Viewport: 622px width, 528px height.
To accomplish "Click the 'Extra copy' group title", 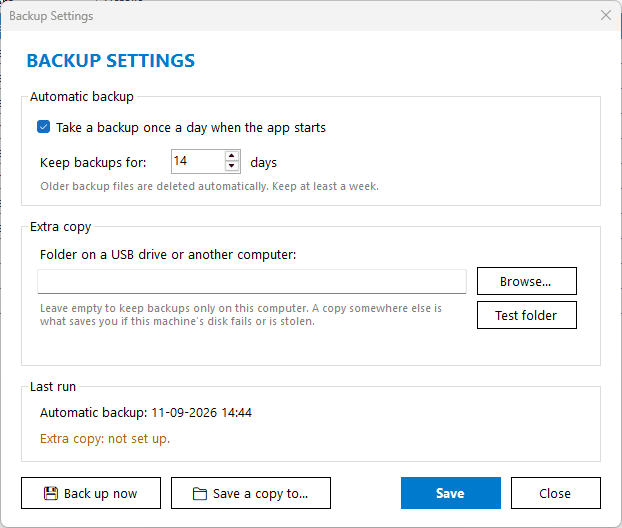I will pyautogui.click(x=60, y=227).
